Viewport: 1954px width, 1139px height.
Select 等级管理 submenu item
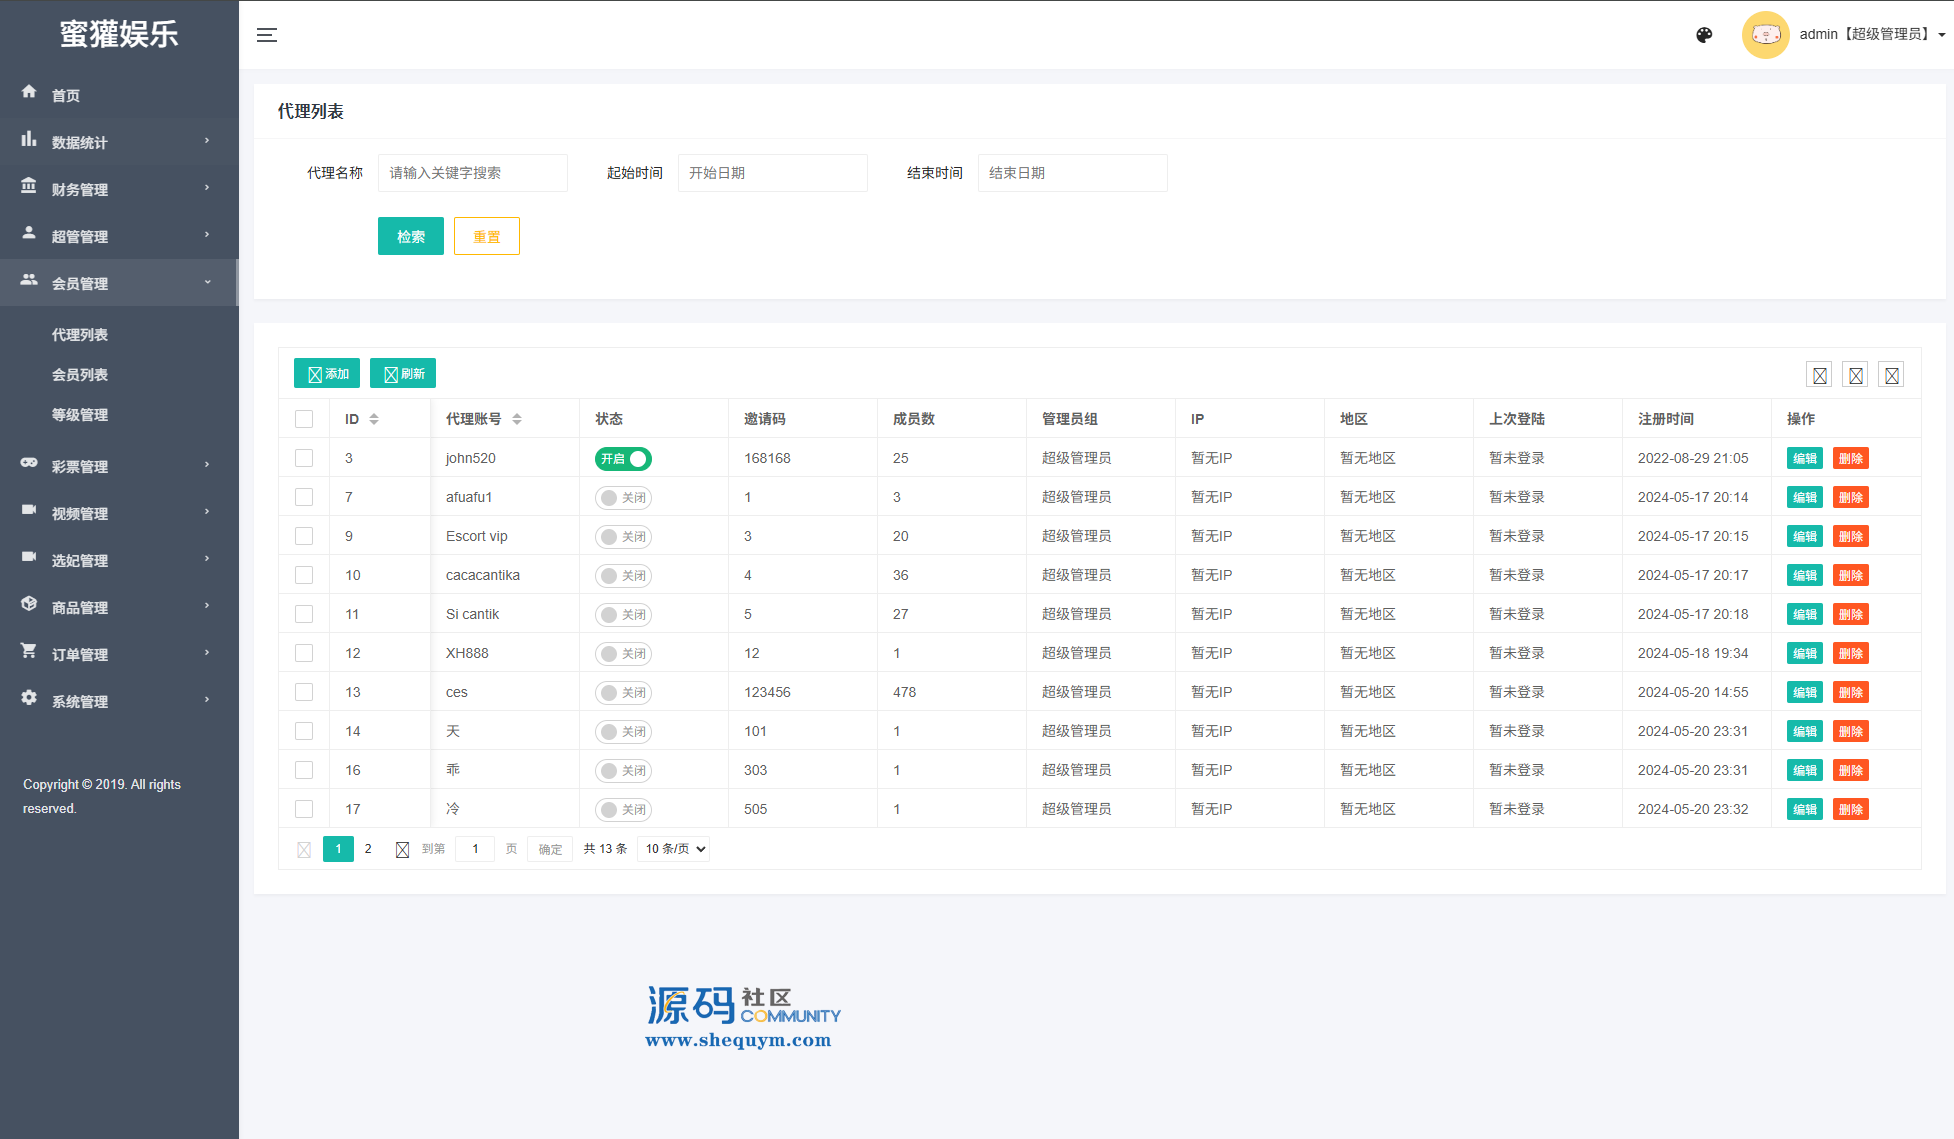tap(80, 415)
